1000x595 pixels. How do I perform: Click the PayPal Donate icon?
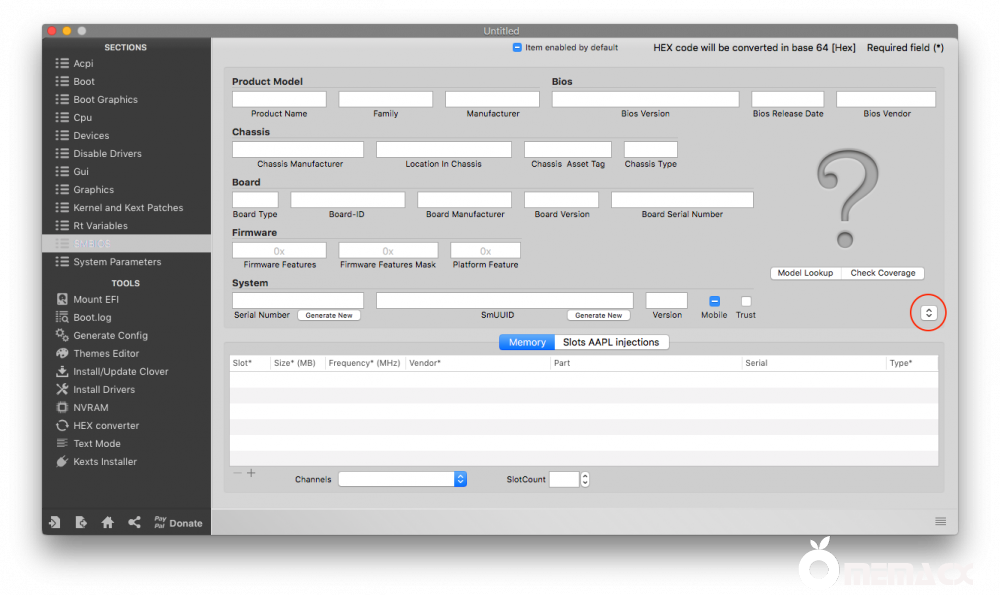pos(178,521)
